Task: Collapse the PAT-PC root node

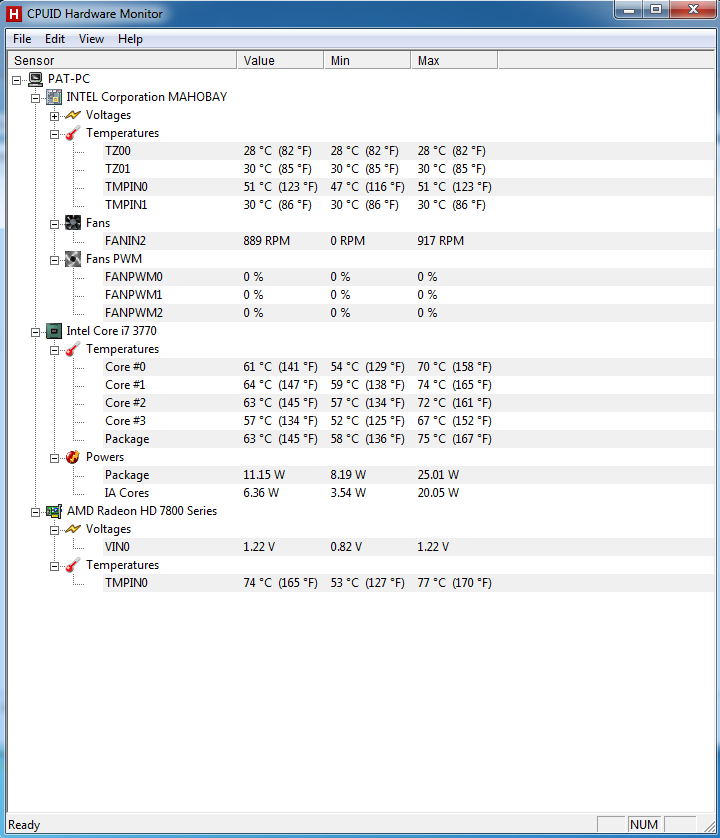Action: (x=17, y=80)
